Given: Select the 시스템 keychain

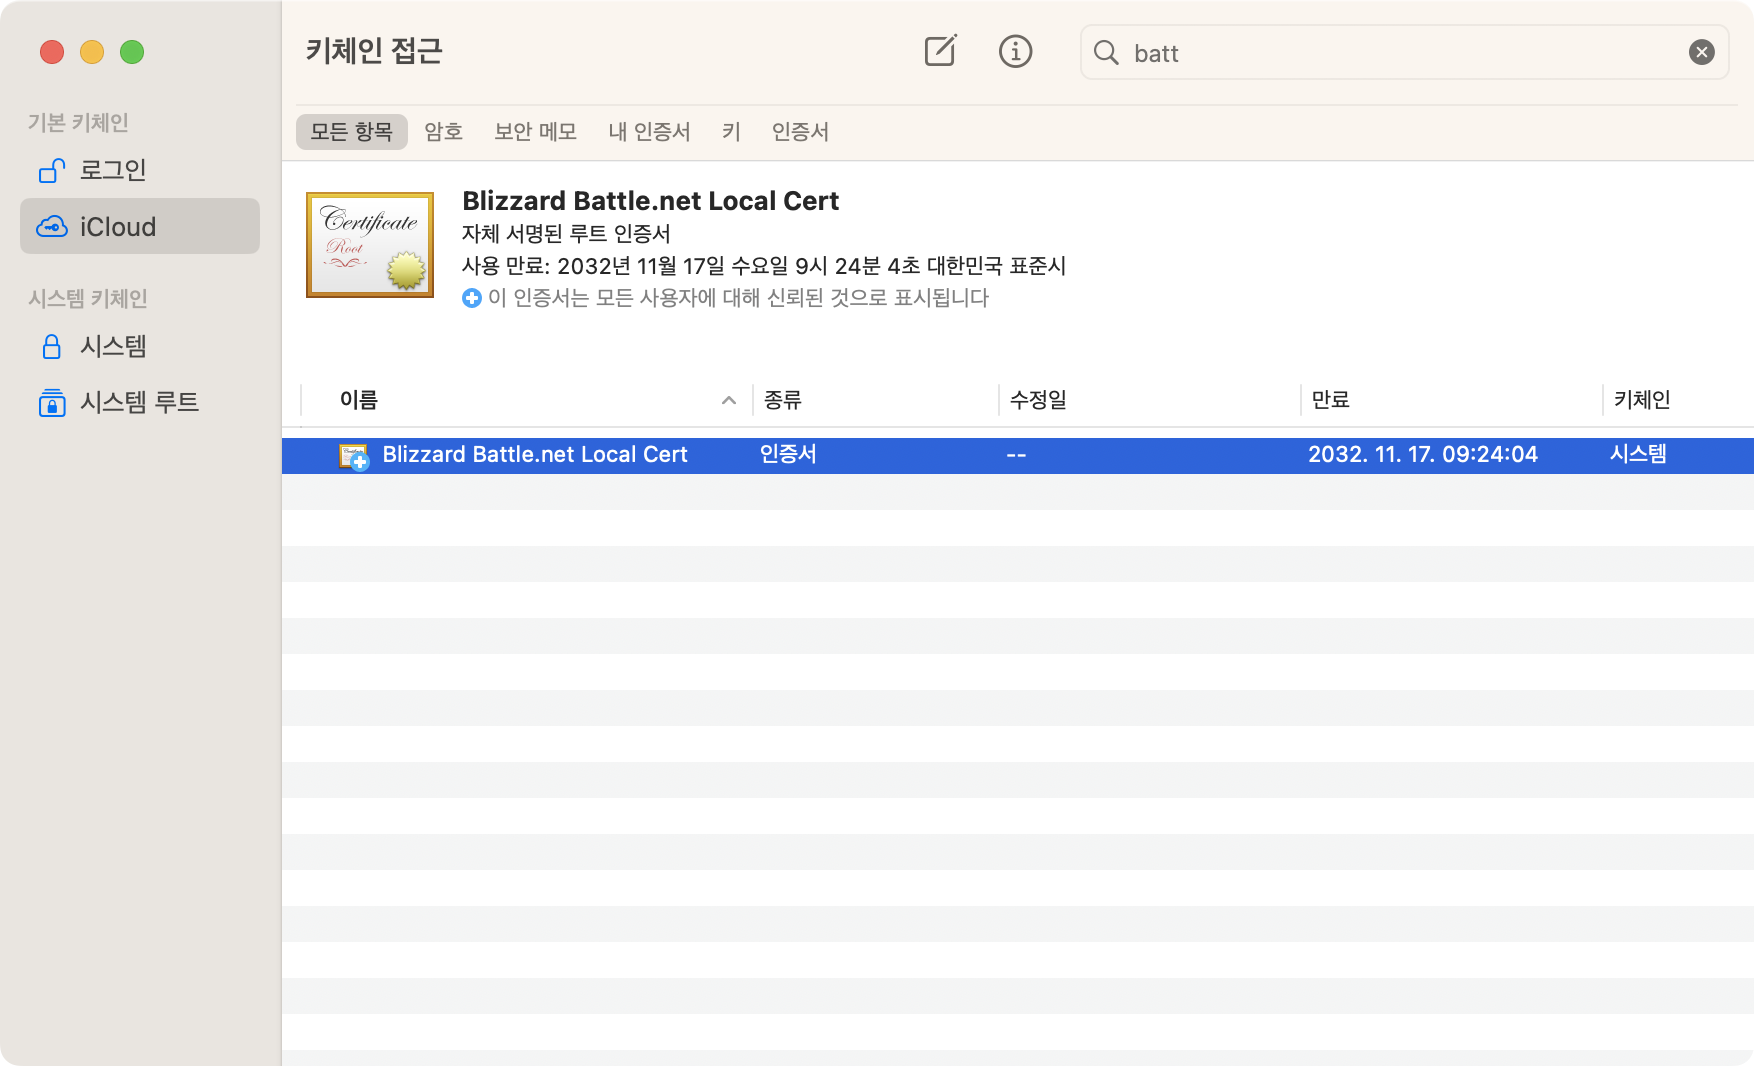Looking at the screenshot, I should tap(140, 346).
